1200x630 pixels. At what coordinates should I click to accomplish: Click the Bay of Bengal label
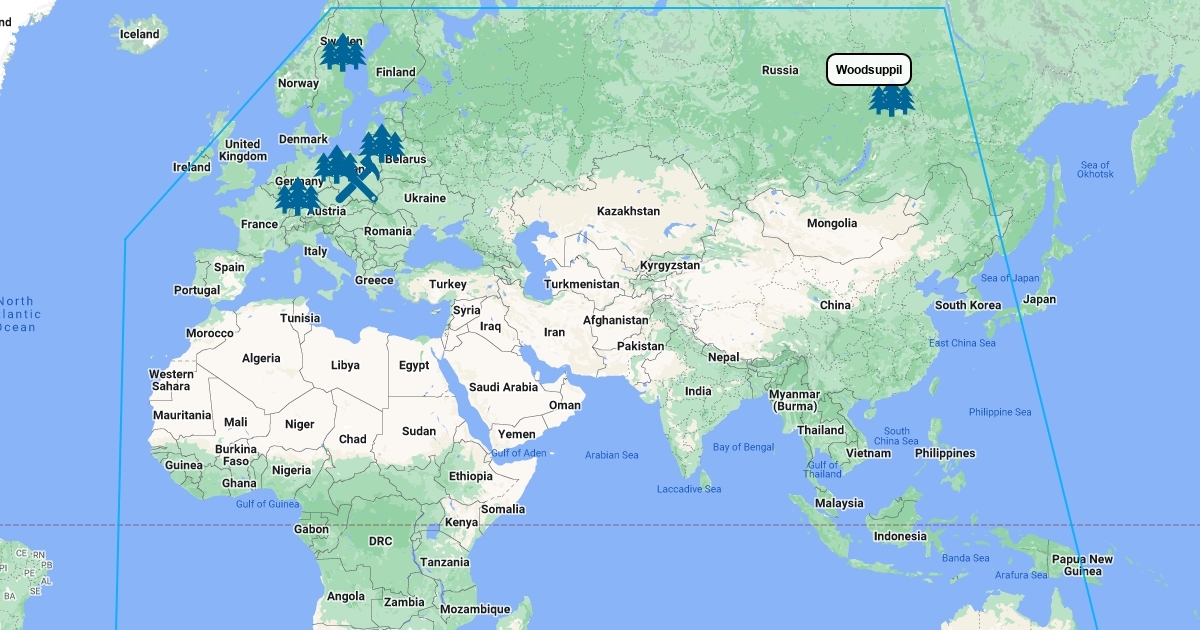pos(744,446)
